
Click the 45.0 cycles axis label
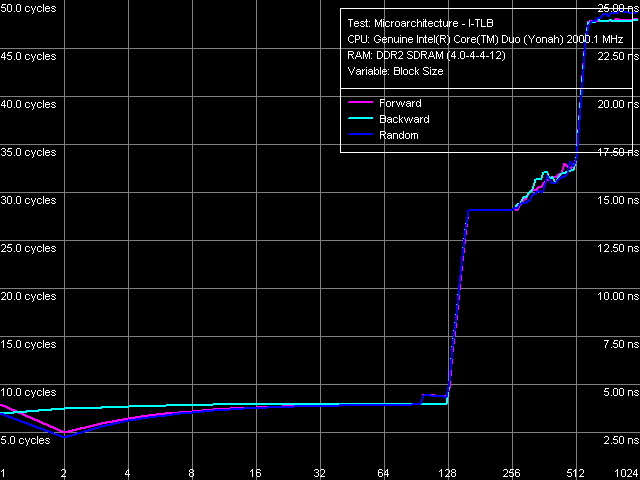pyautogui.click(x=28, y=56)
